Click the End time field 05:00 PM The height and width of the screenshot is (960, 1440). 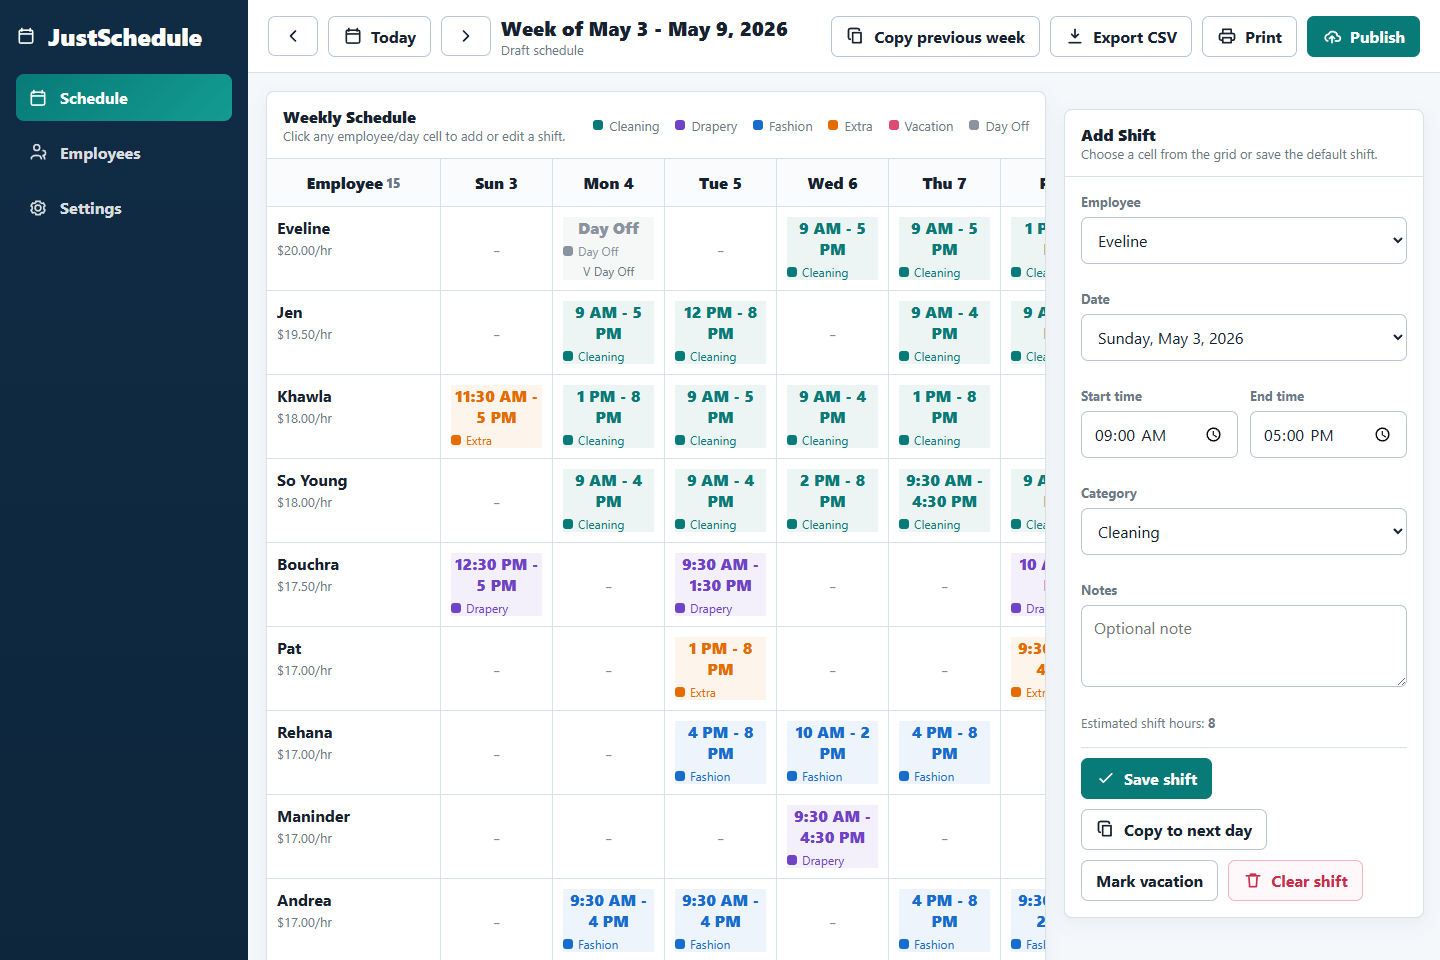point(1328,435)
